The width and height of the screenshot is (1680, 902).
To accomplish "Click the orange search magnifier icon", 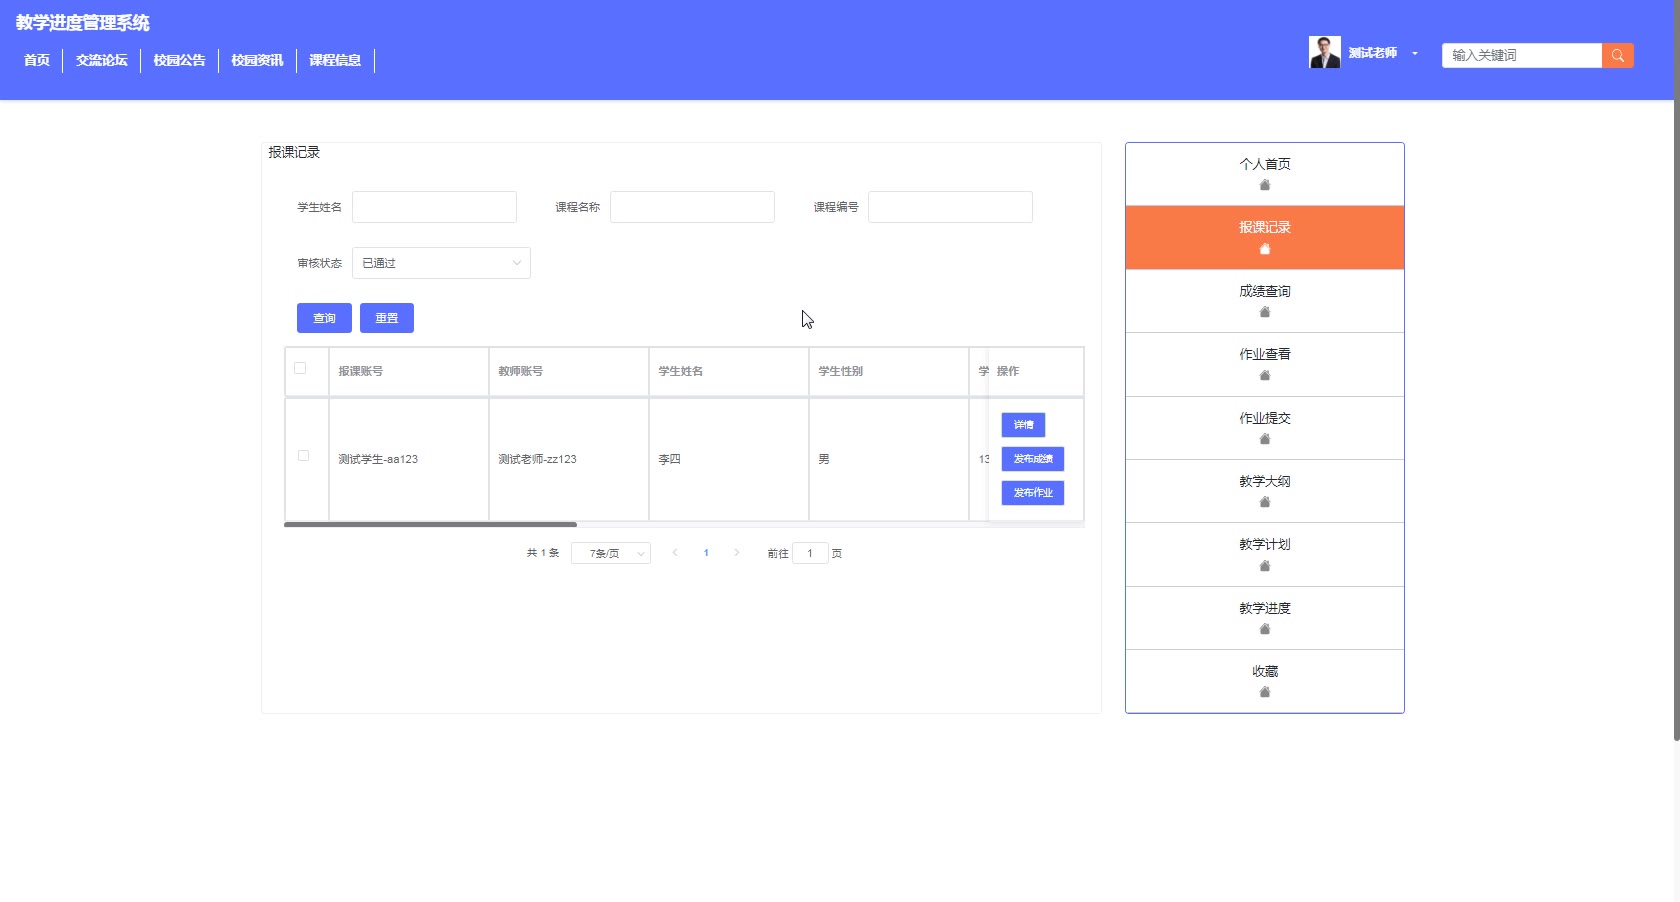I will click(x=1617, y=55).
